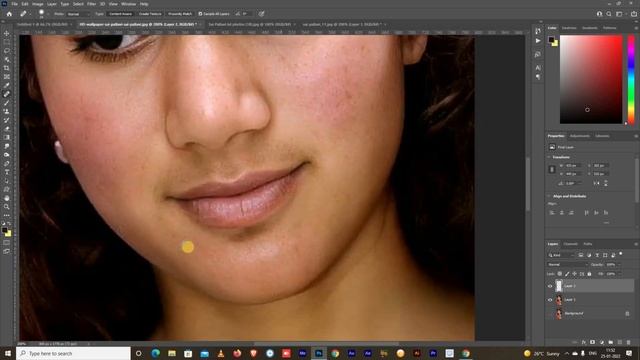Add a layer mask
640x360 pixels.
click(592, 342)
